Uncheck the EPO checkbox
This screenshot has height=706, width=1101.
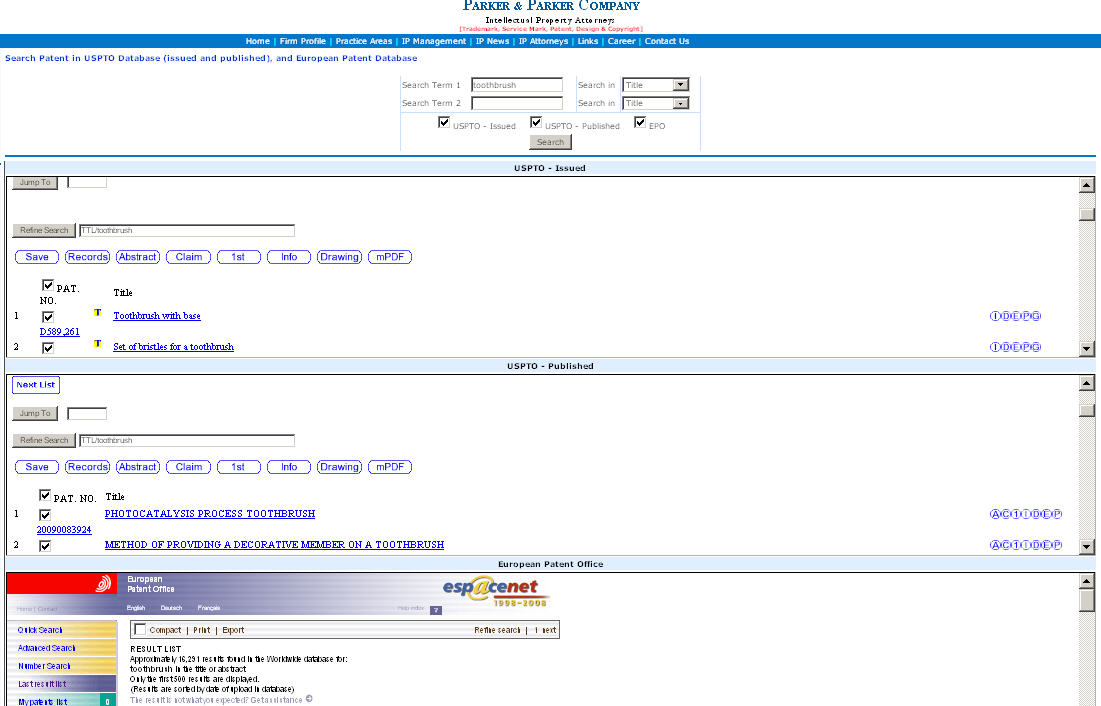click(640, 122)
